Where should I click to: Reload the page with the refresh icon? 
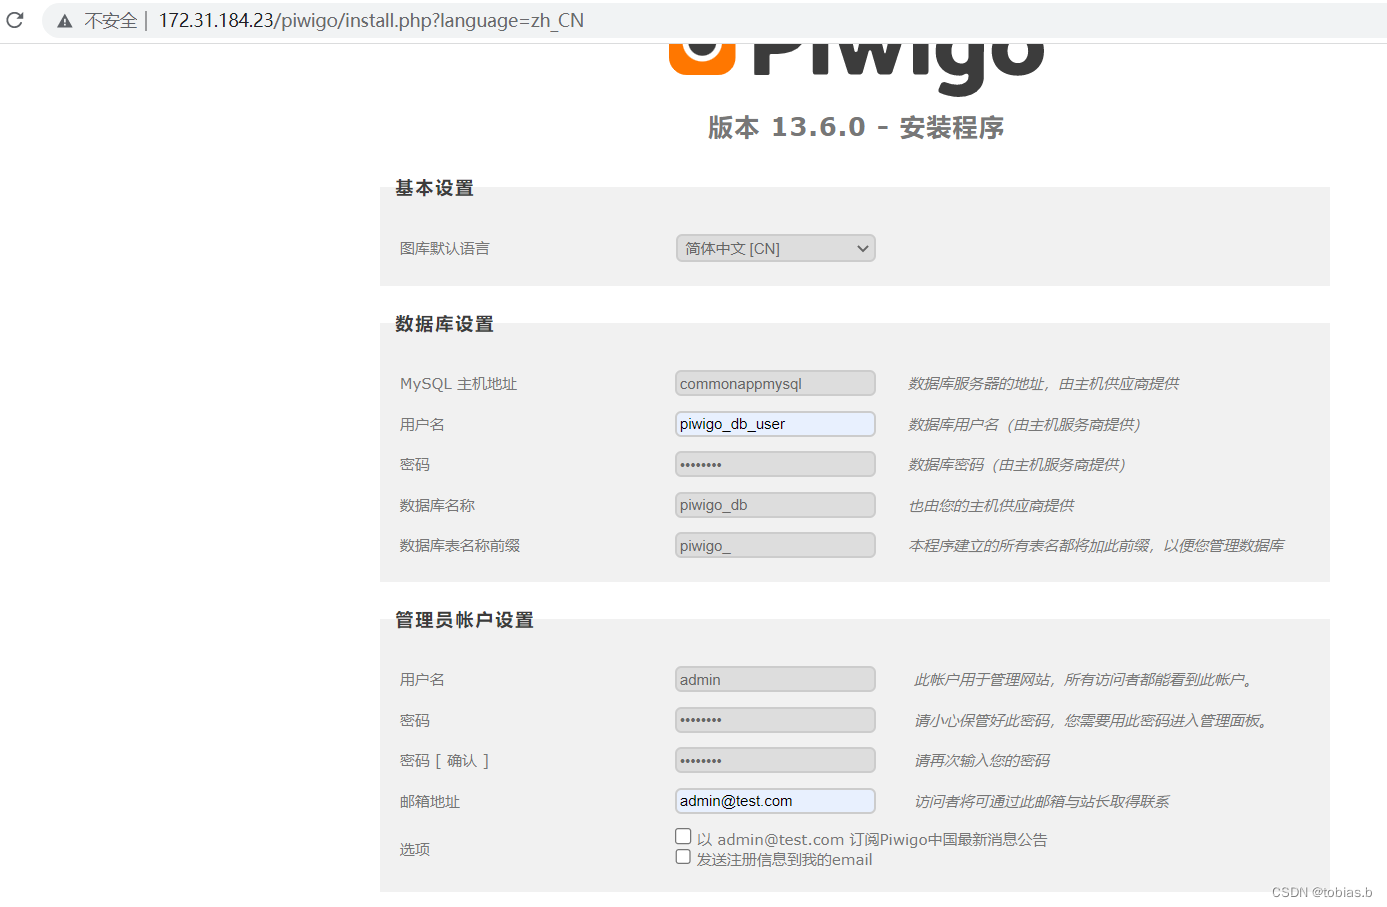point(15,20)
